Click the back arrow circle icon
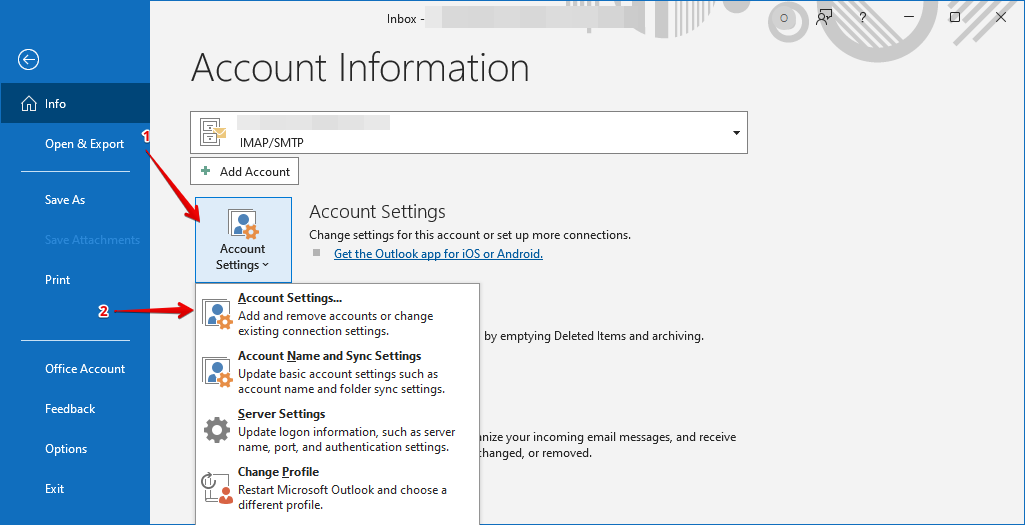This screenshot has width=1025, height=525. [x=29, y=60]
